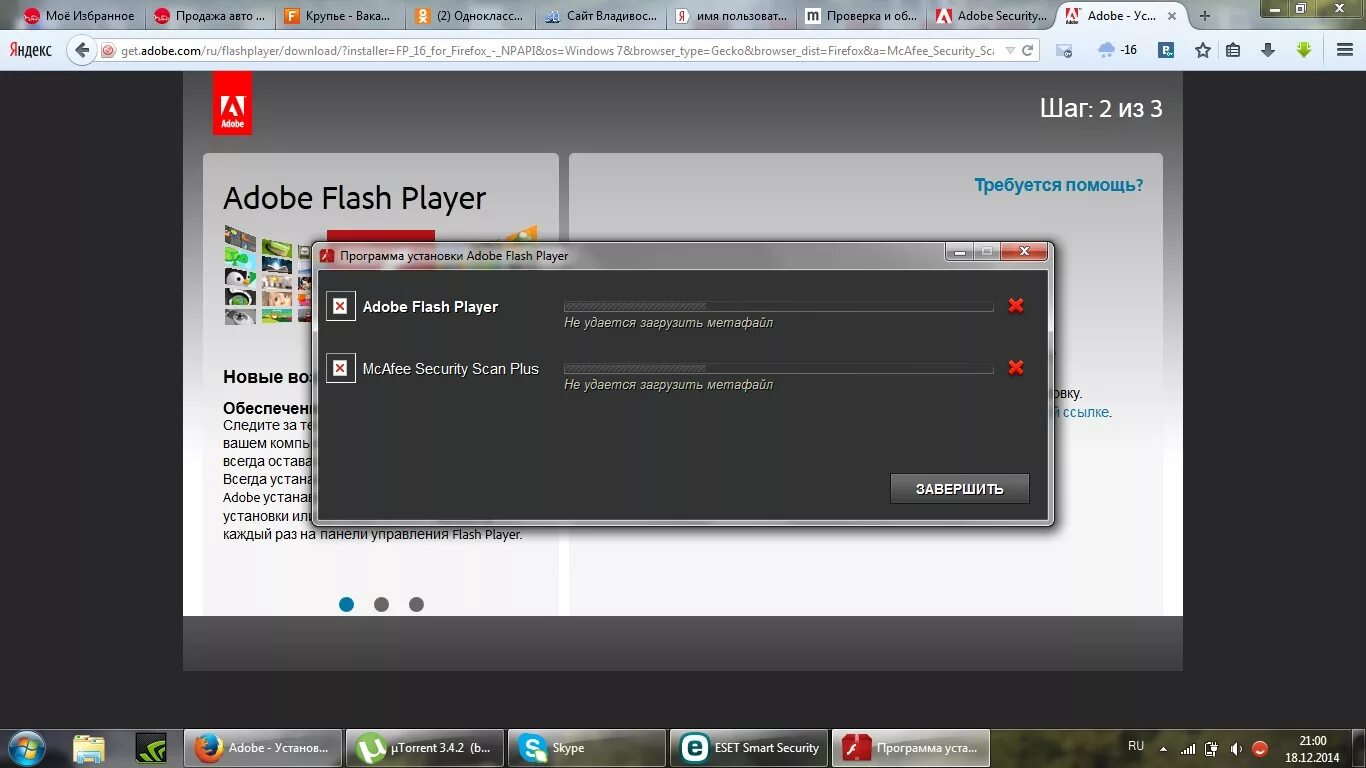The image size is (1366, 768).
Task: Close the active Adobe - Уст... tab
Action: 1172,16
